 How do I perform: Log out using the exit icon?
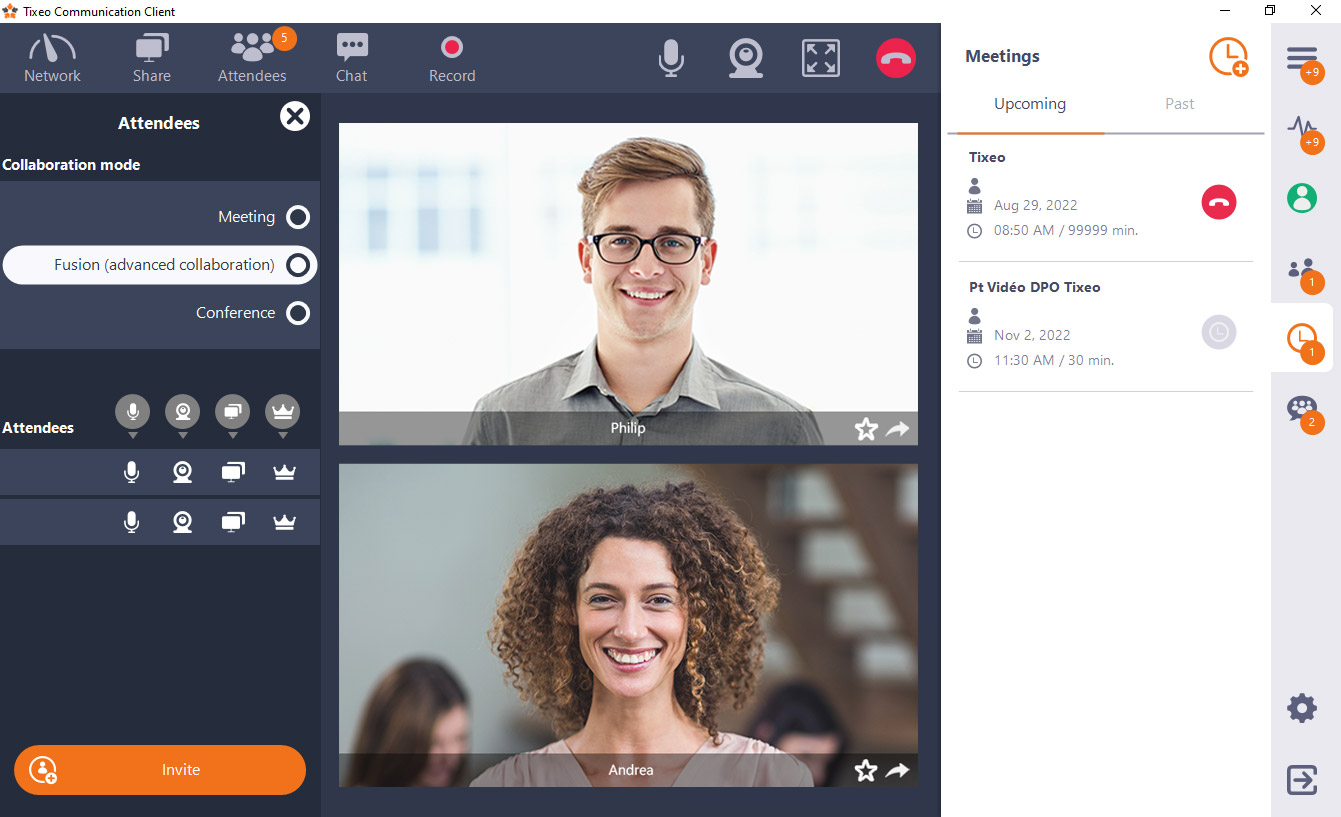pyautogui.click(x=1302, y=779)
